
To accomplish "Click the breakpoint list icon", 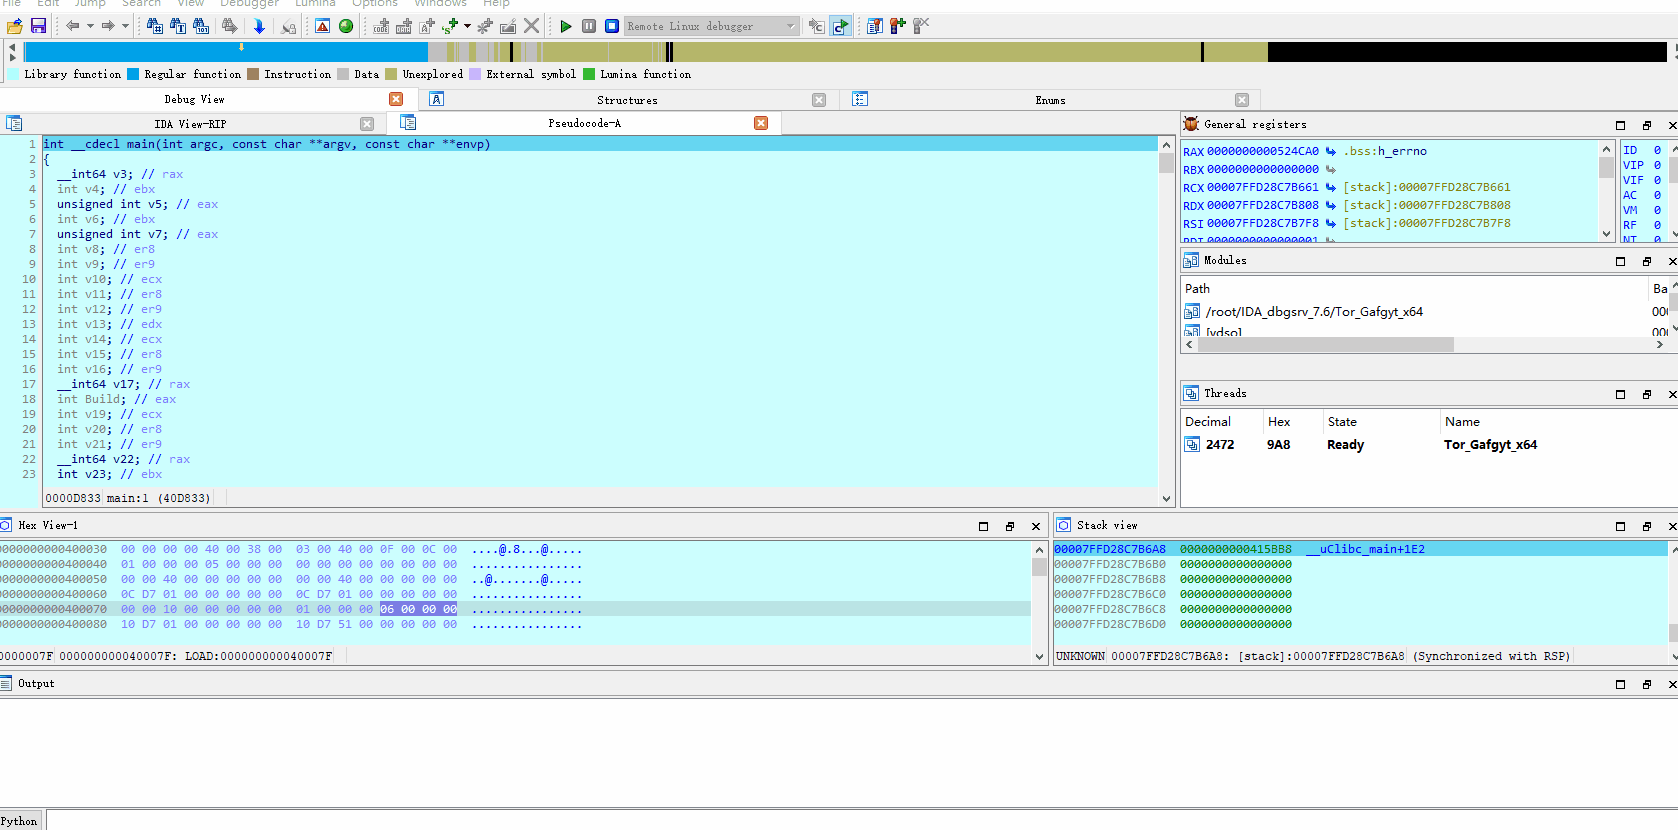I will tap(875, 26).
